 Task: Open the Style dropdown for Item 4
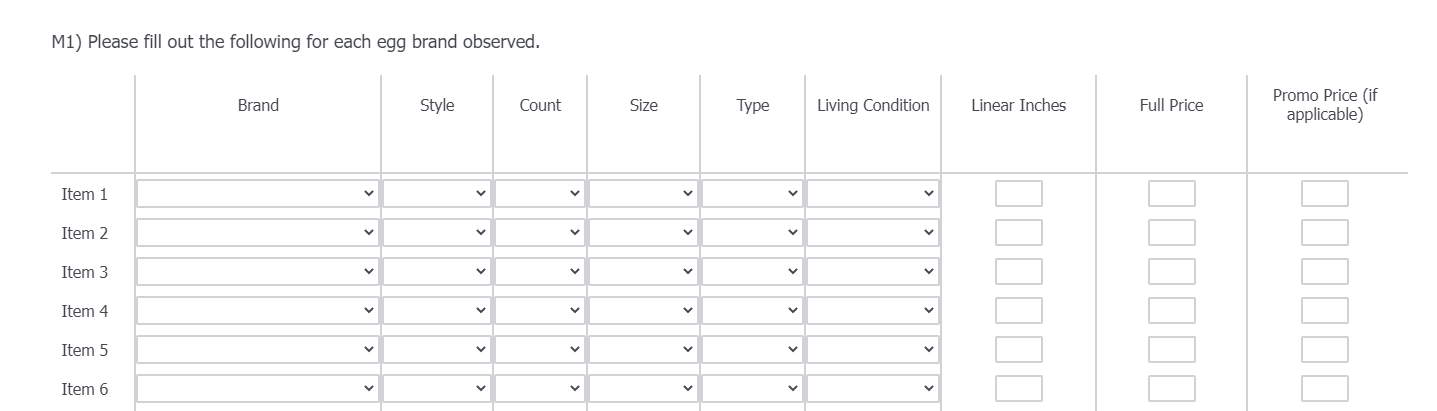pyautogui.click(x=437, y=311)
